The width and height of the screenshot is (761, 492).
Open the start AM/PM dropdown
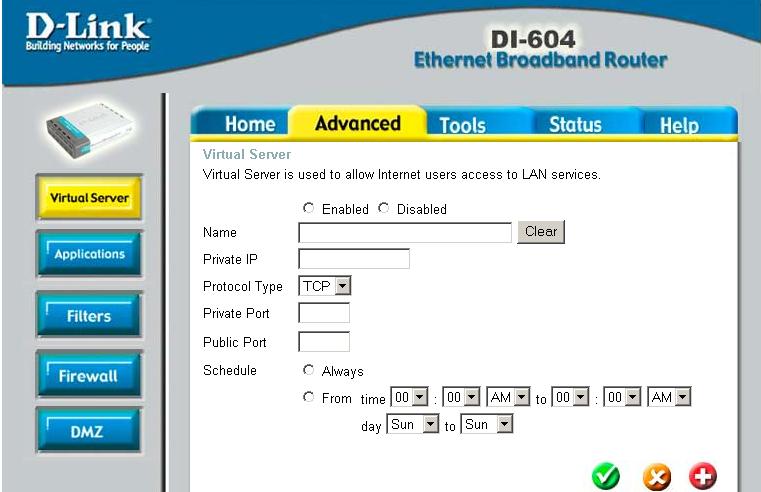click(x=508, y=397)
